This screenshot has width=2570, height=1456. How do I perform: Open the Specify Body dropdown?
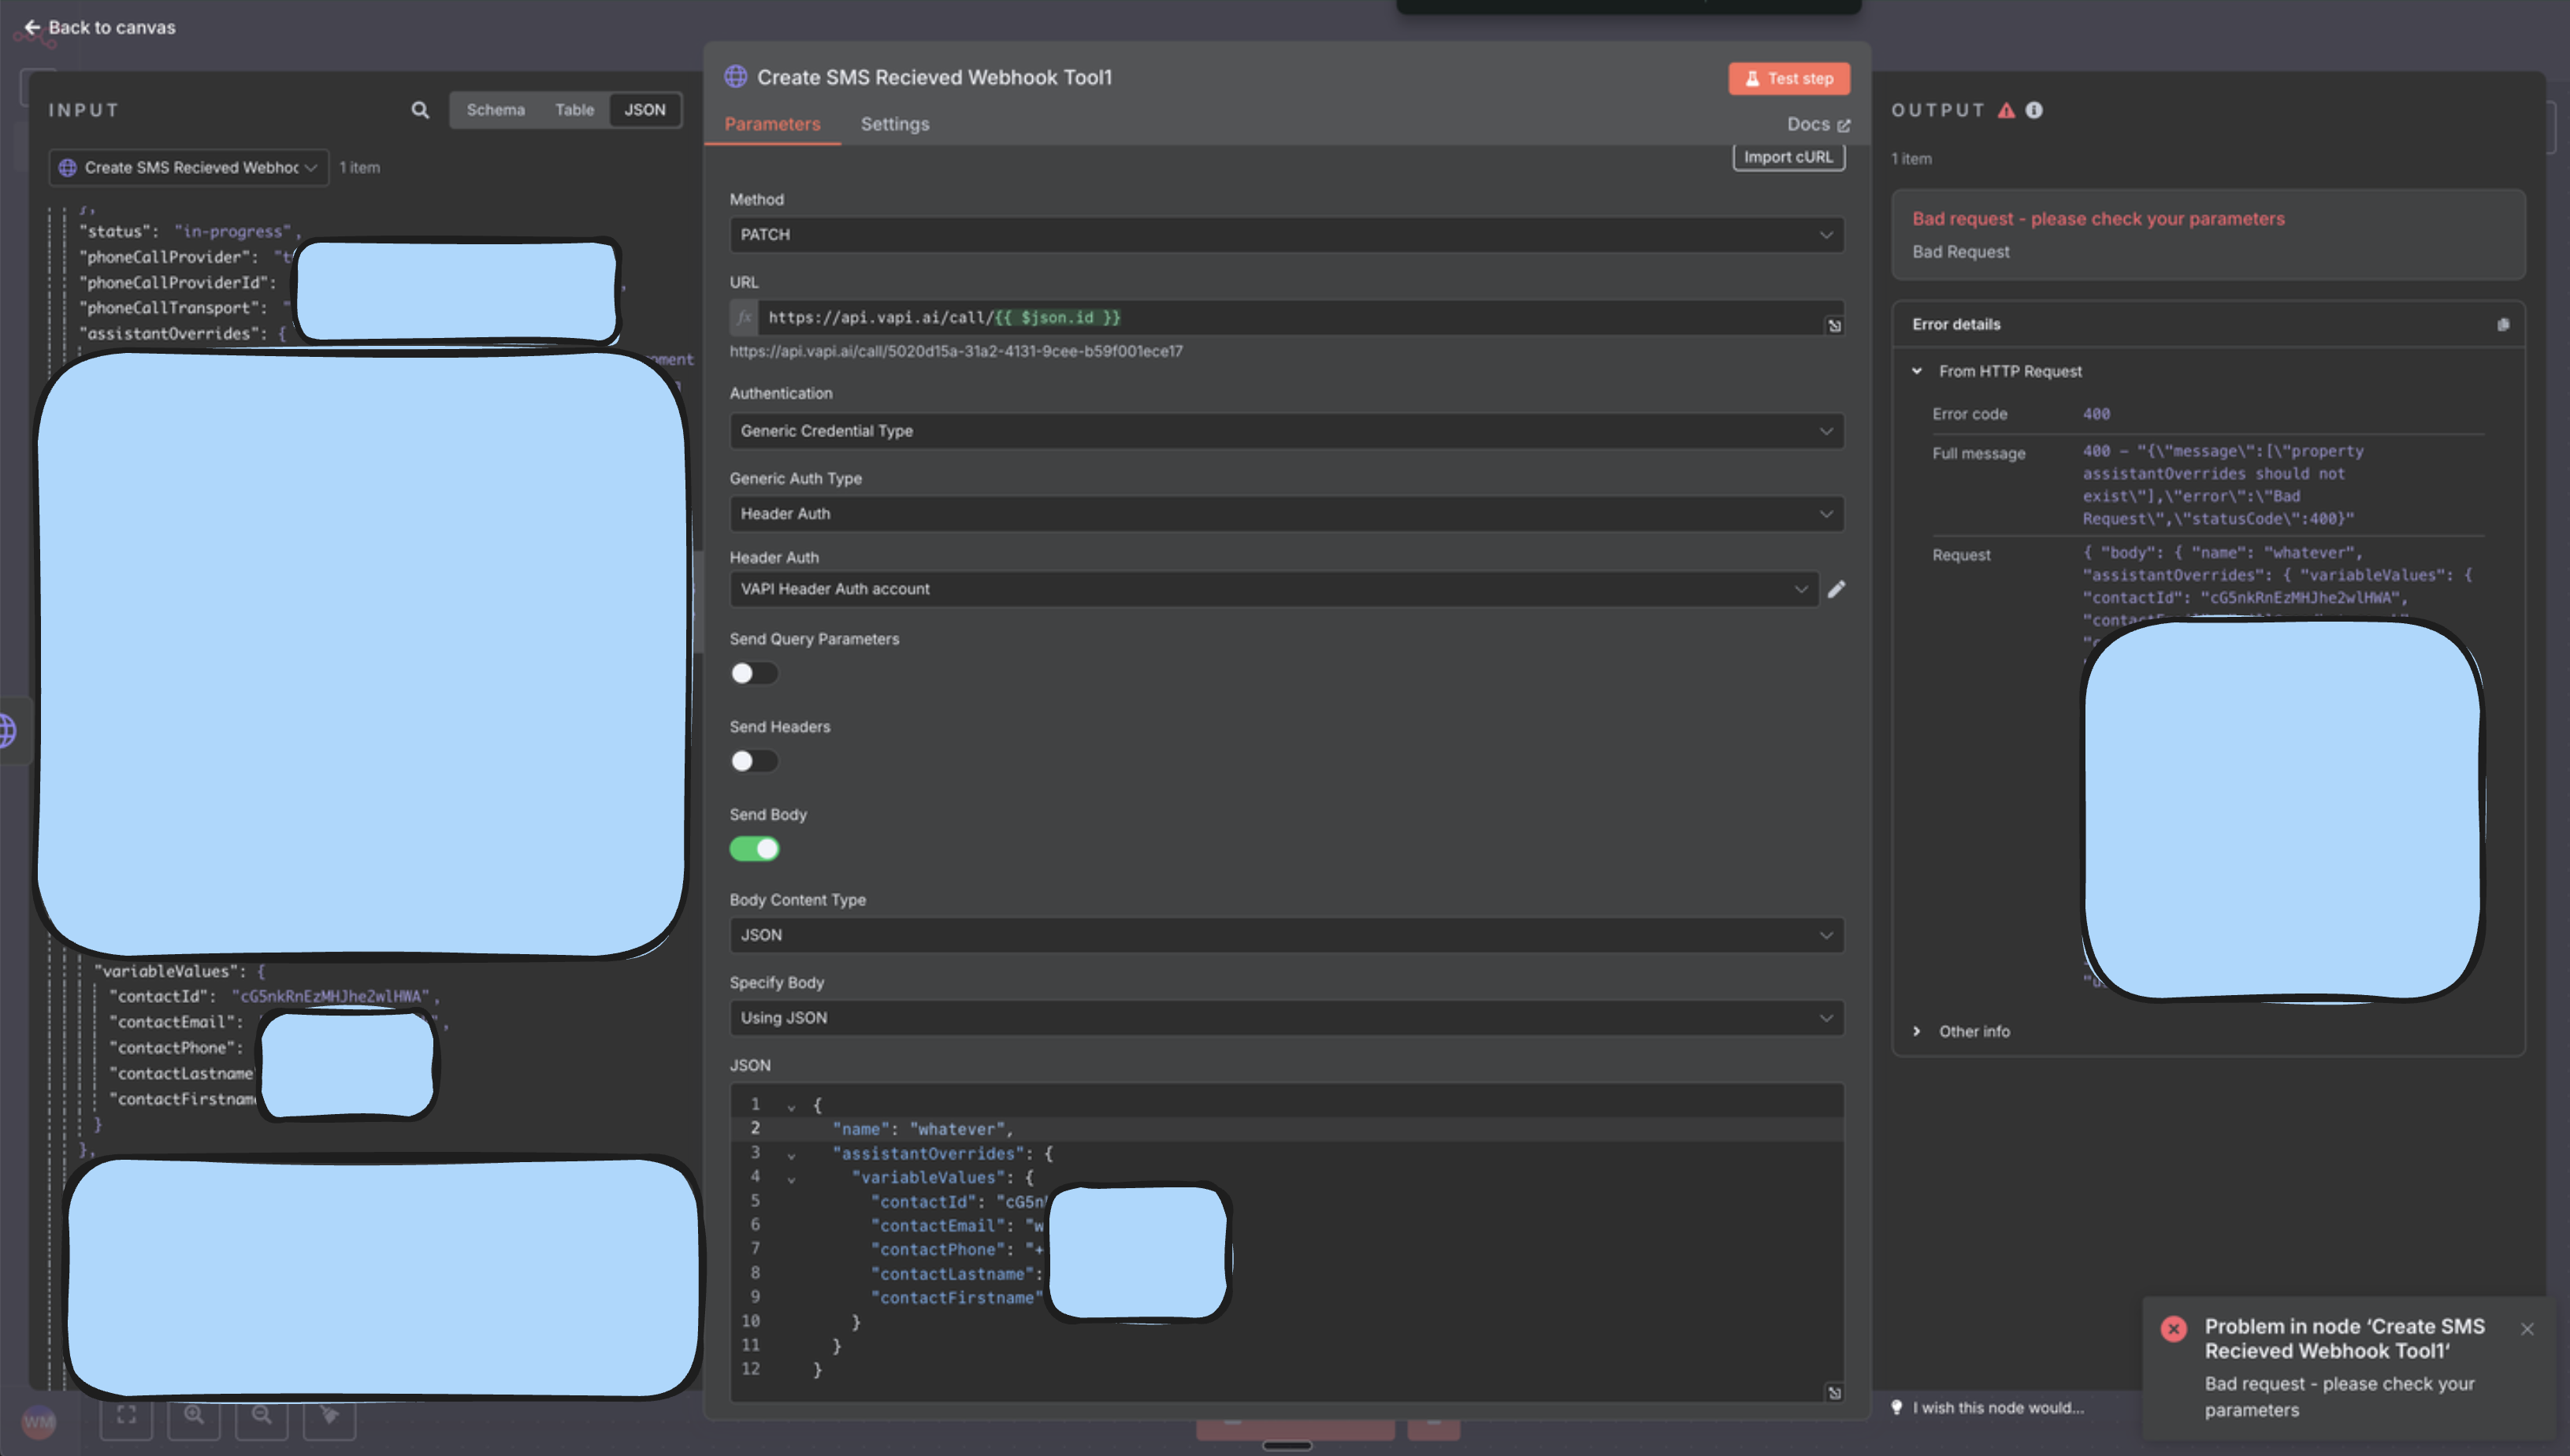click(1286, 1018)
